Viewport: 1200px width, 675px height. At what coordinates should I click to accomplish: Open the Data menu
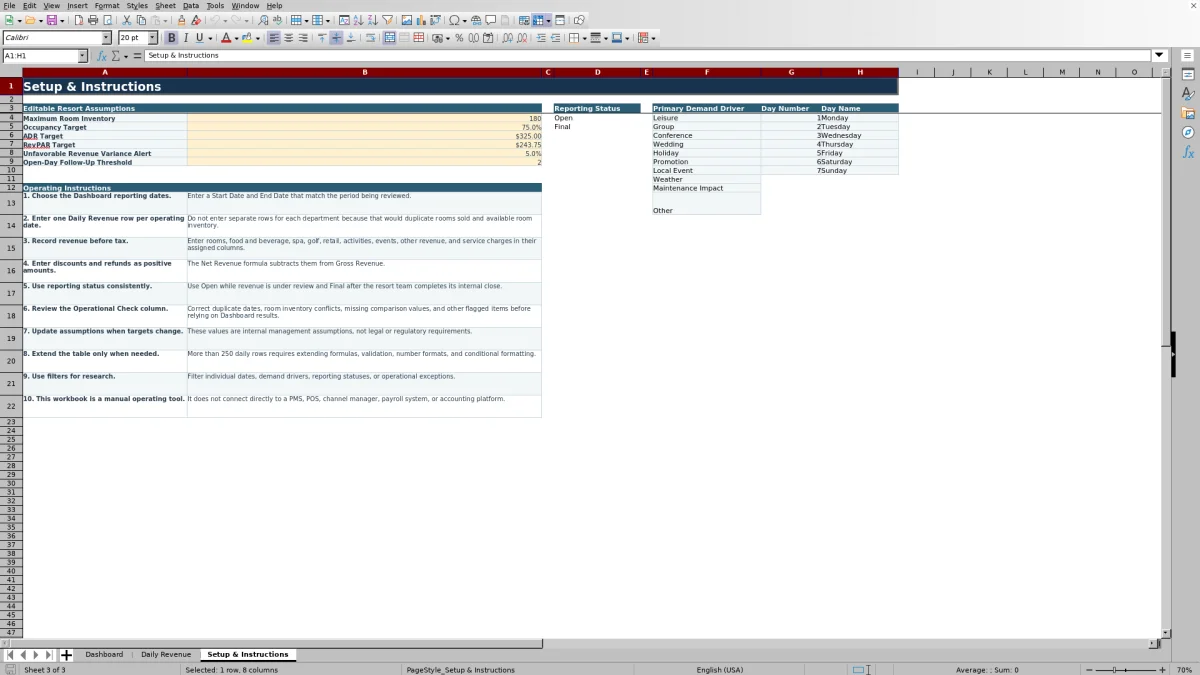pyautogui.click(x=190, y=6)
